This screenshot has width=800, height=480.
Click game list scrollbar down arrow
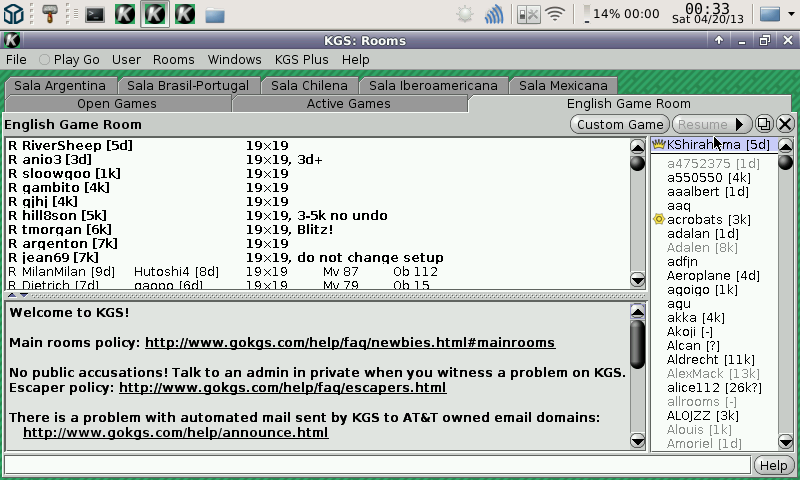tap(637, 280)
